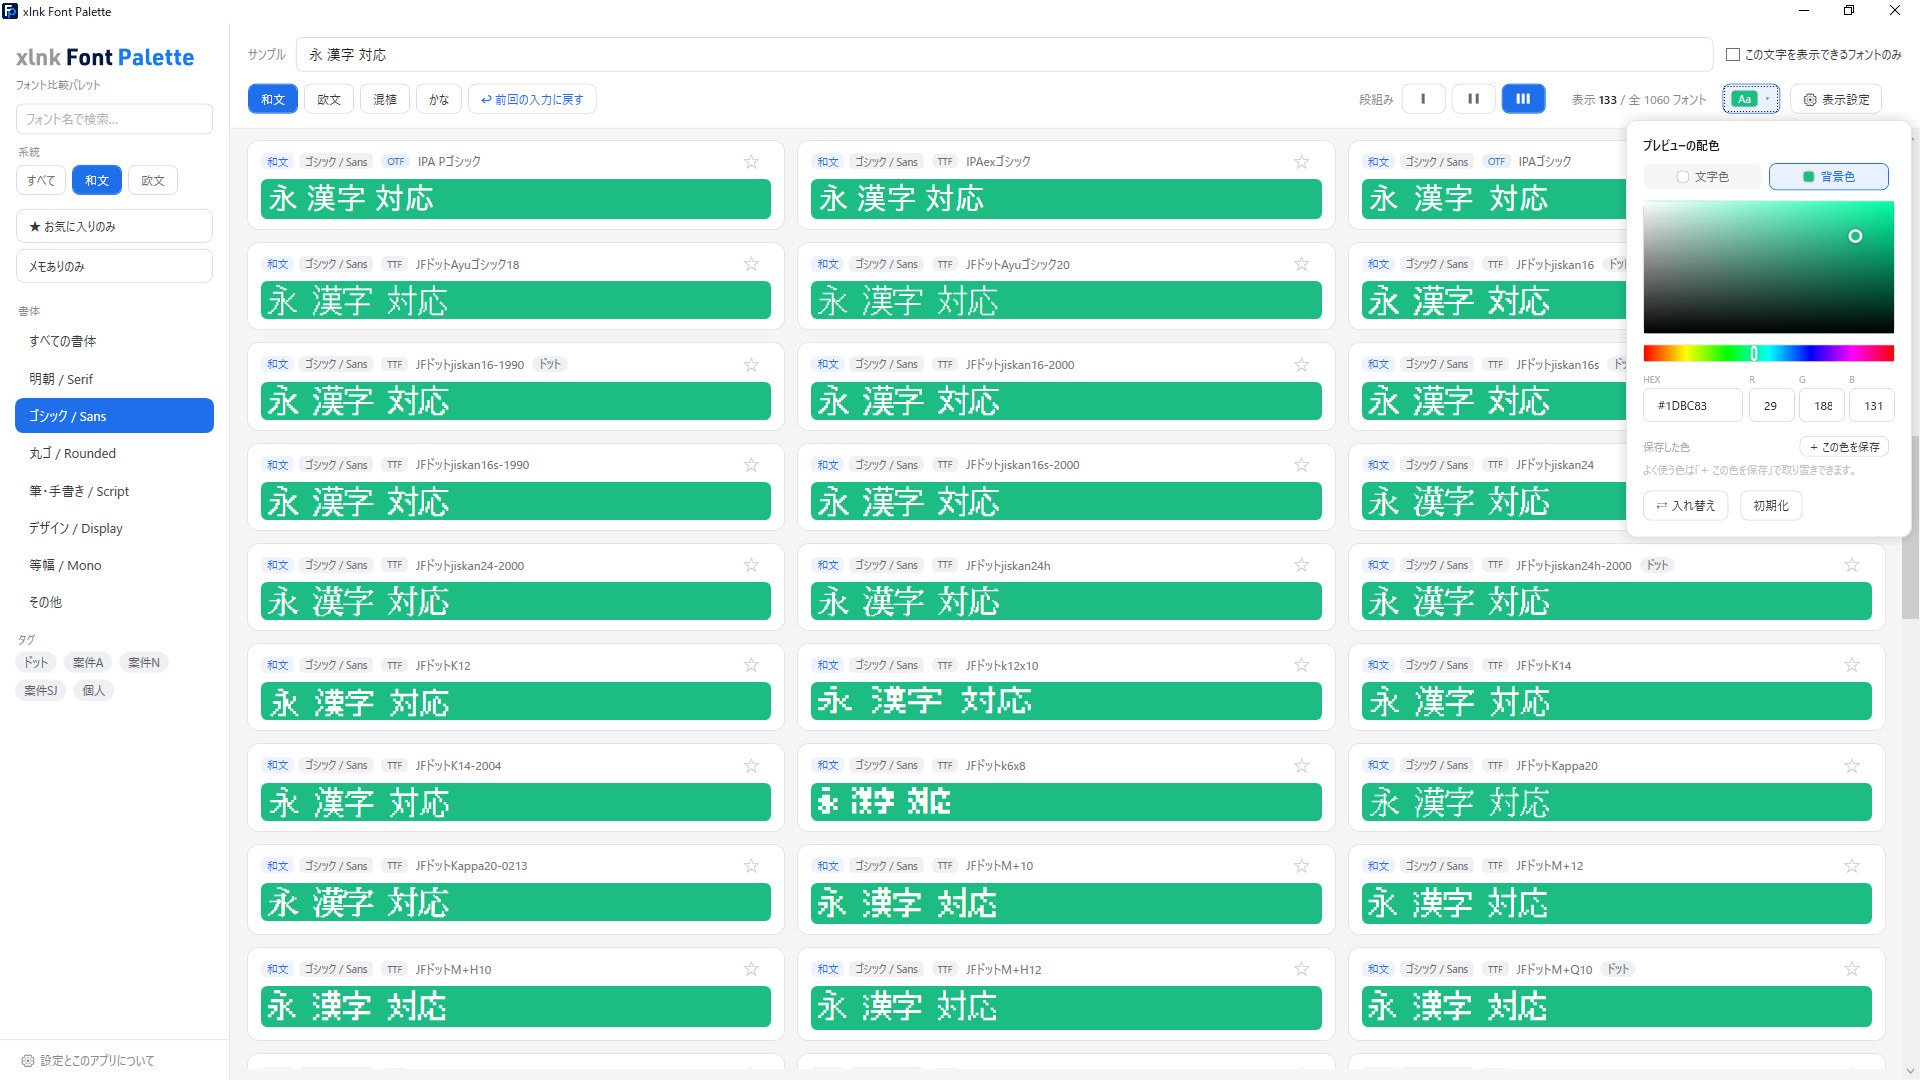Favorite the JFドットjiskan24-2000 font star
The image size is (1920, 1080).
point(751,565)
